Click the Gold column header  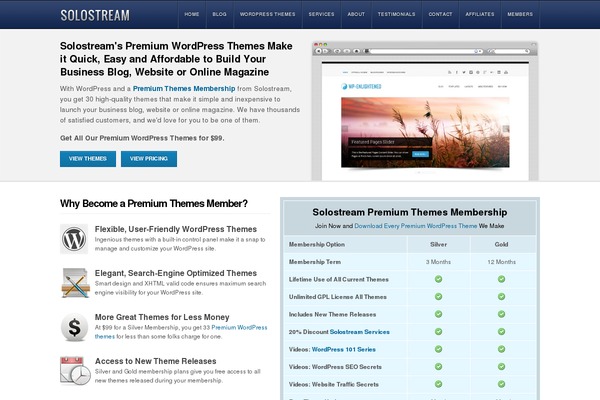tap(501, 244)
